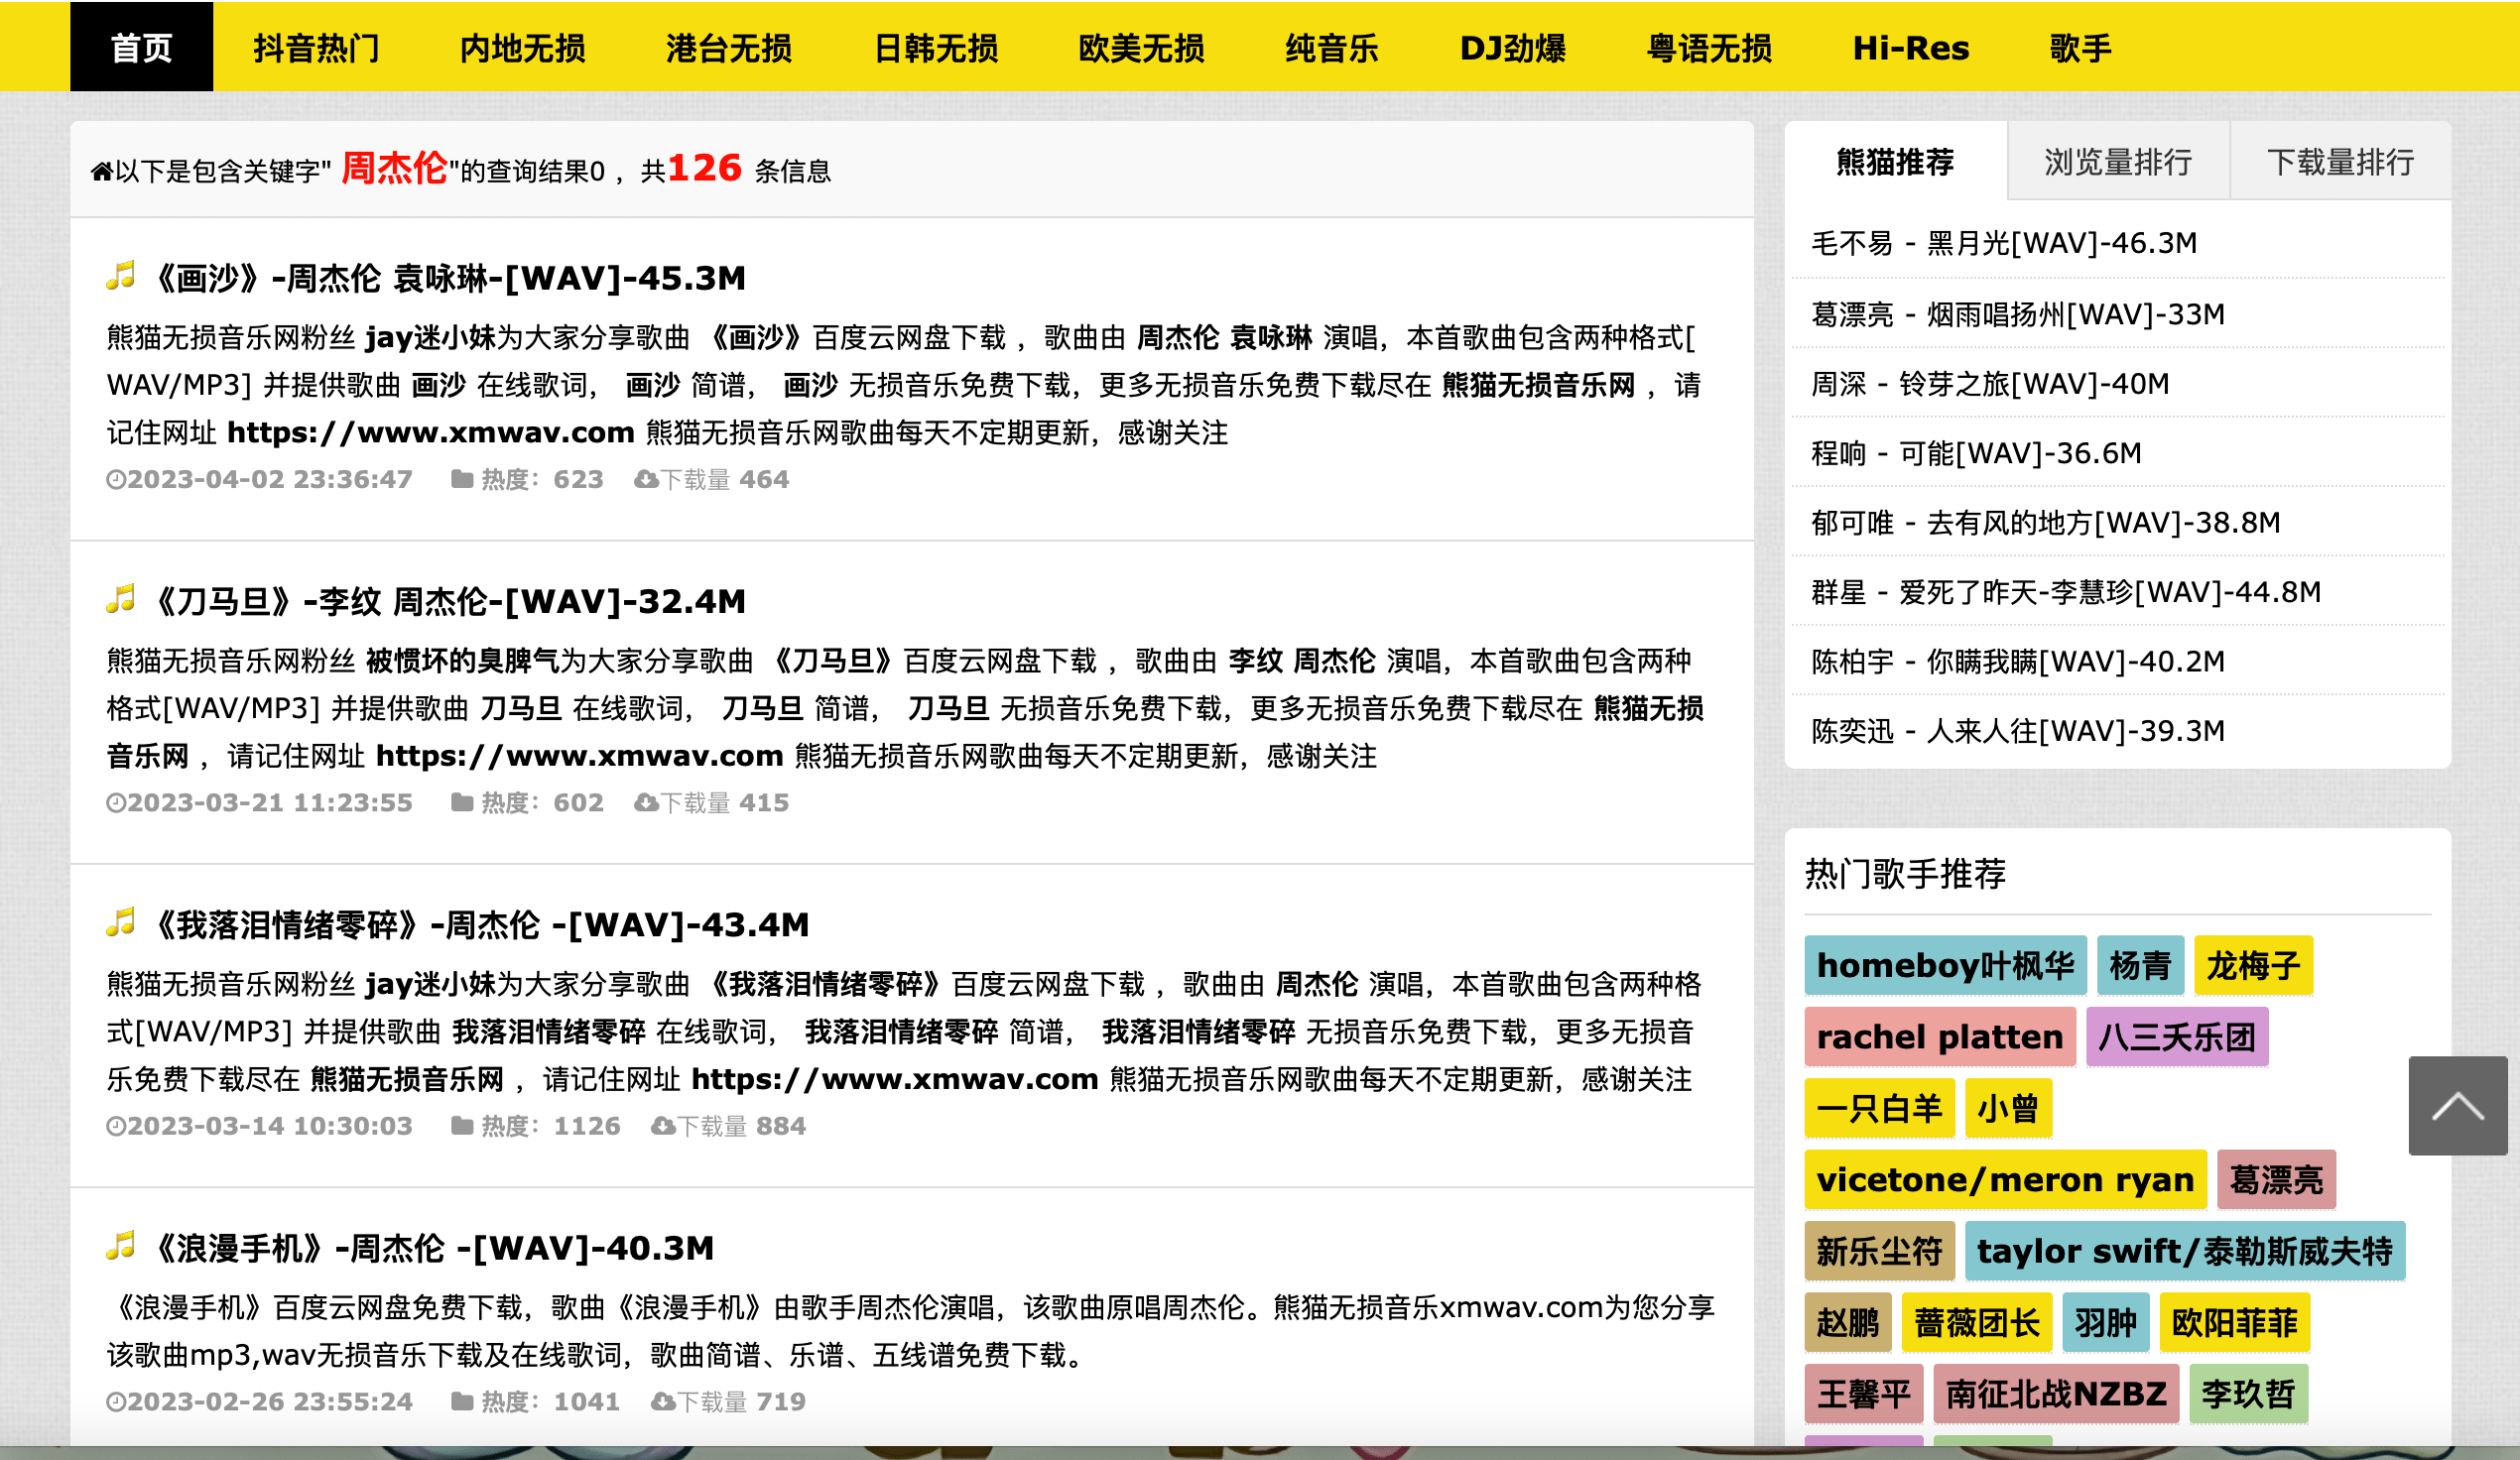Click the music note icon beside 《浪漫手机》

(x=121, y=1247)
